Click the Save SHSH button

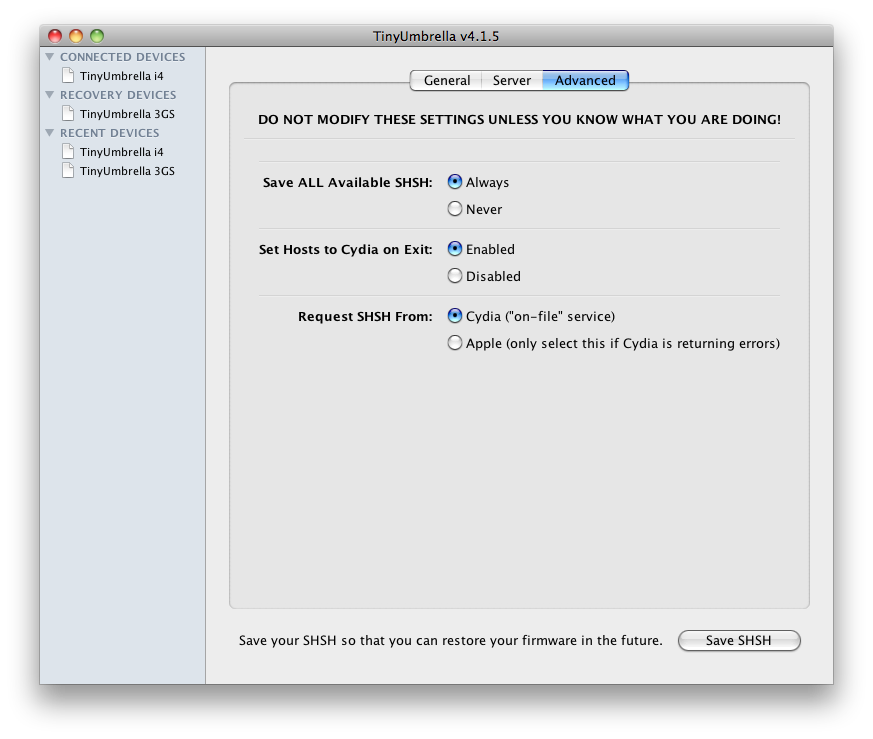[x=739, y=640]
